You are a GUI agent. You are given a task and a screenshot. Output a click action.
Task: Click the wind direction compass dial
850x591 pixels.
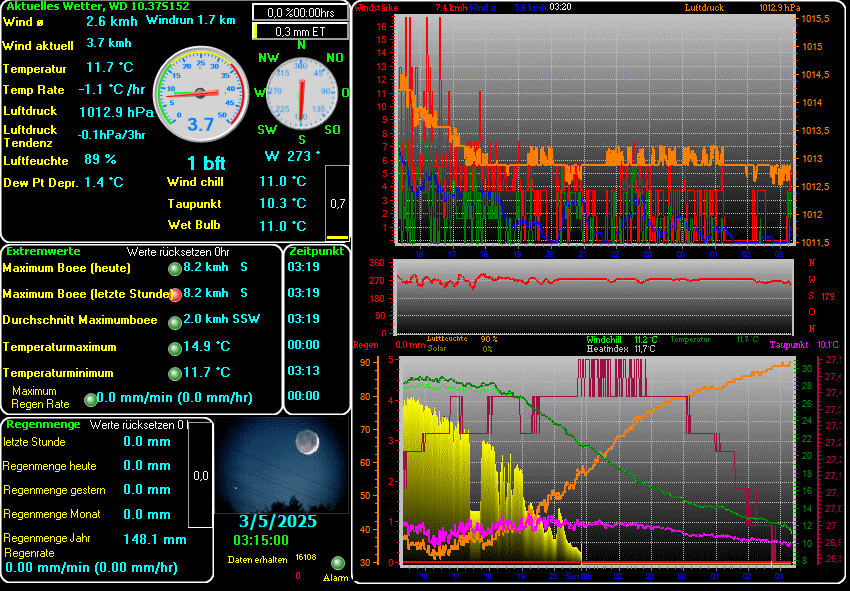point(301,93)
